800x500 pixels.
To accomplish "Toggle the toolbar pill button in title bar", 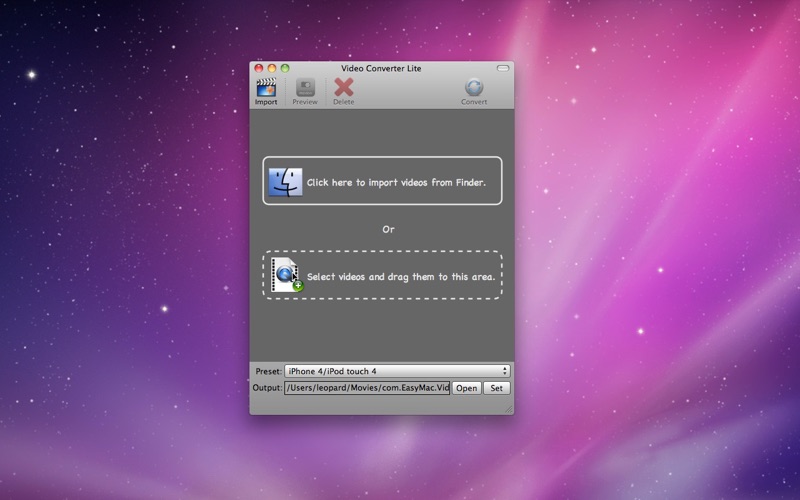I will click(503, 68).
